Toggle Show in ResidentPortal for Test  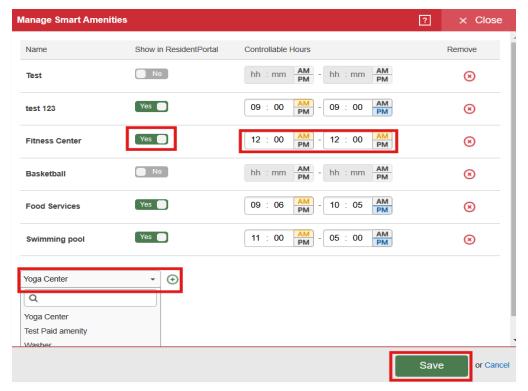pos(152,74)
